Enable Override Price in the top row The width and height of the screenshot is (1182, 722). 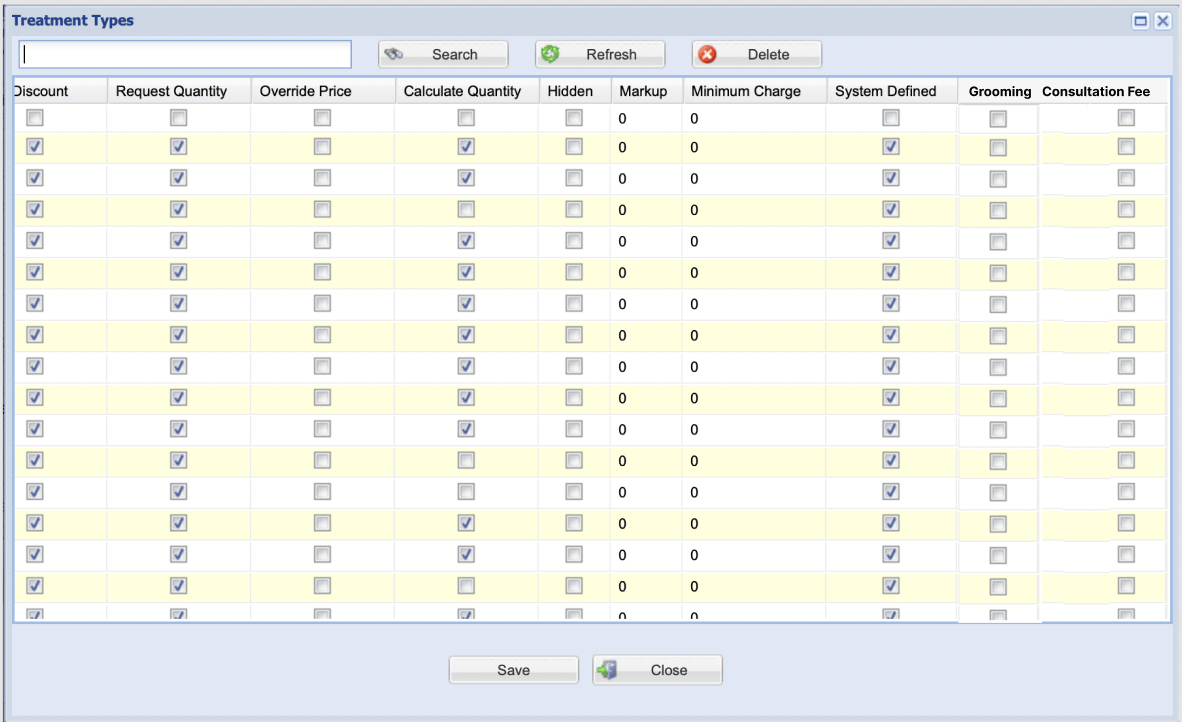pos(323,118)
